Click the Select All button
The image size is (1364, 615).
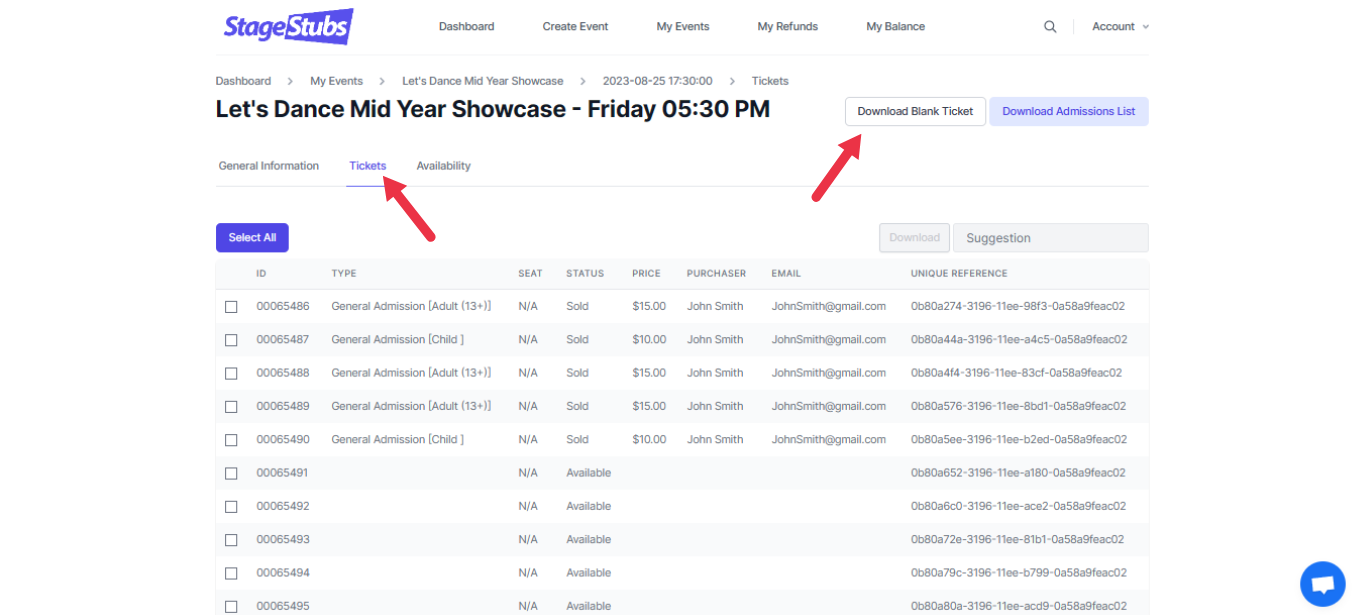[252, 238]
